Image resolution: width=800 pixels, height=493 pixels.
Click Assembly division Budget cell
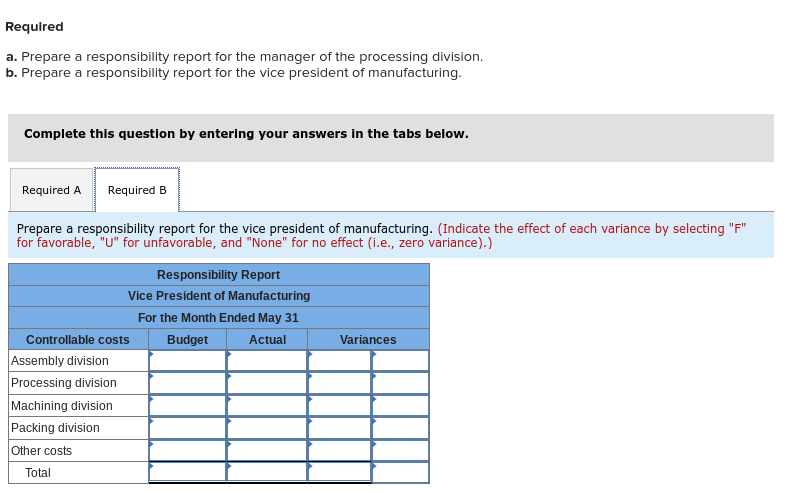188,360
